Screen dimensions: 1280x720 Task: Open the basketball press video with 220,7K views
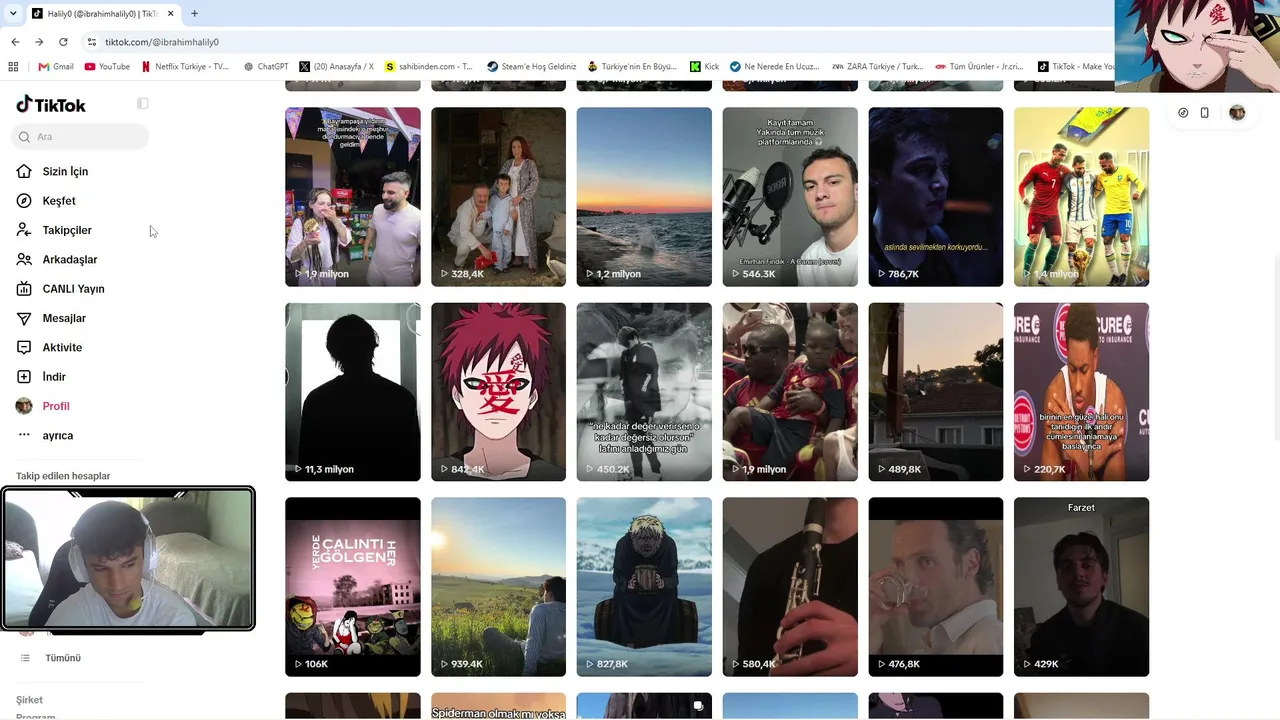[x=1081, y=392]
